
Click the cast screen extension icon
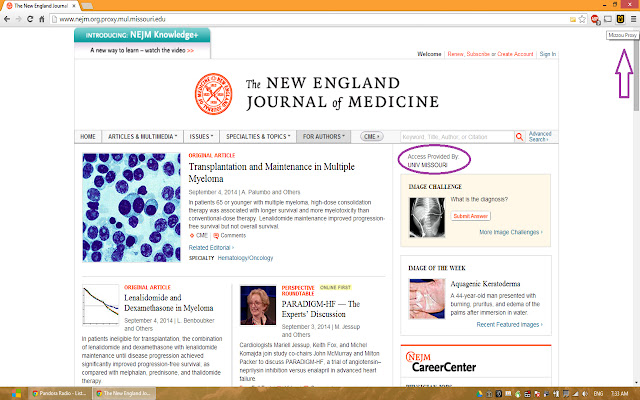(608, 19)
